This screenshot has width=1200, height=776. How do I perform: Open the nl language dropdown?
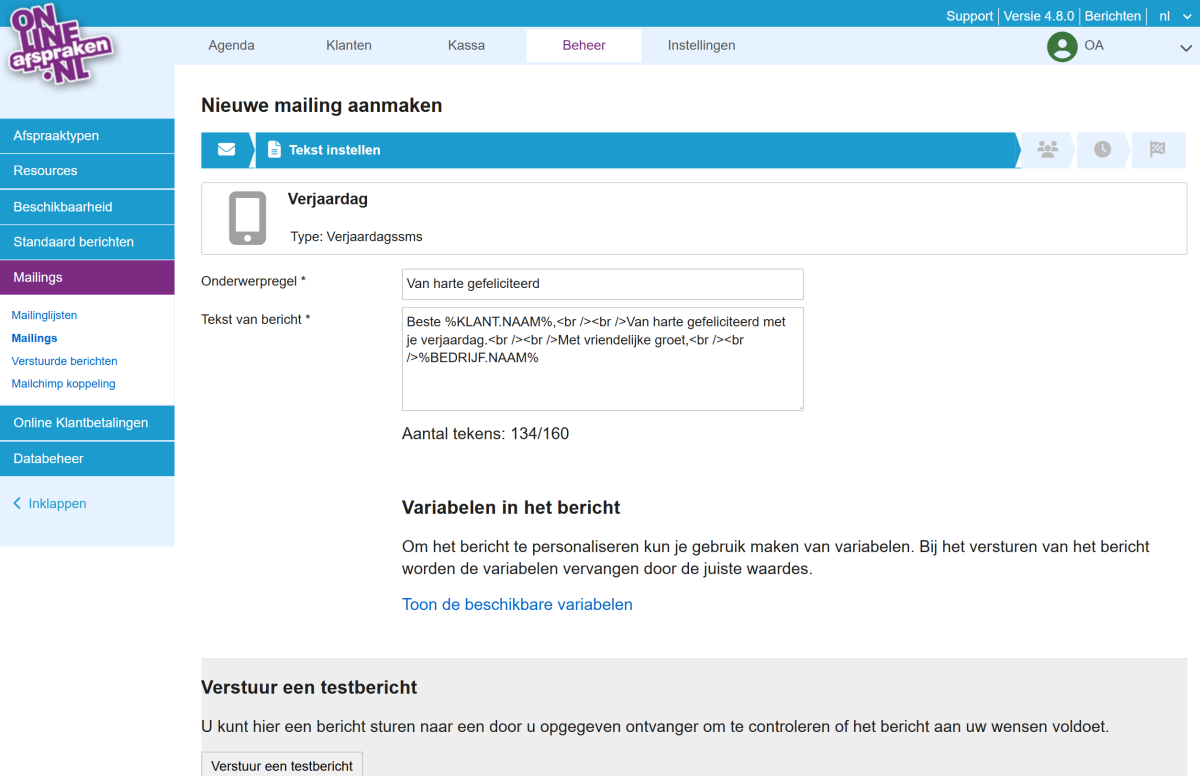[x=1173, y=16]
